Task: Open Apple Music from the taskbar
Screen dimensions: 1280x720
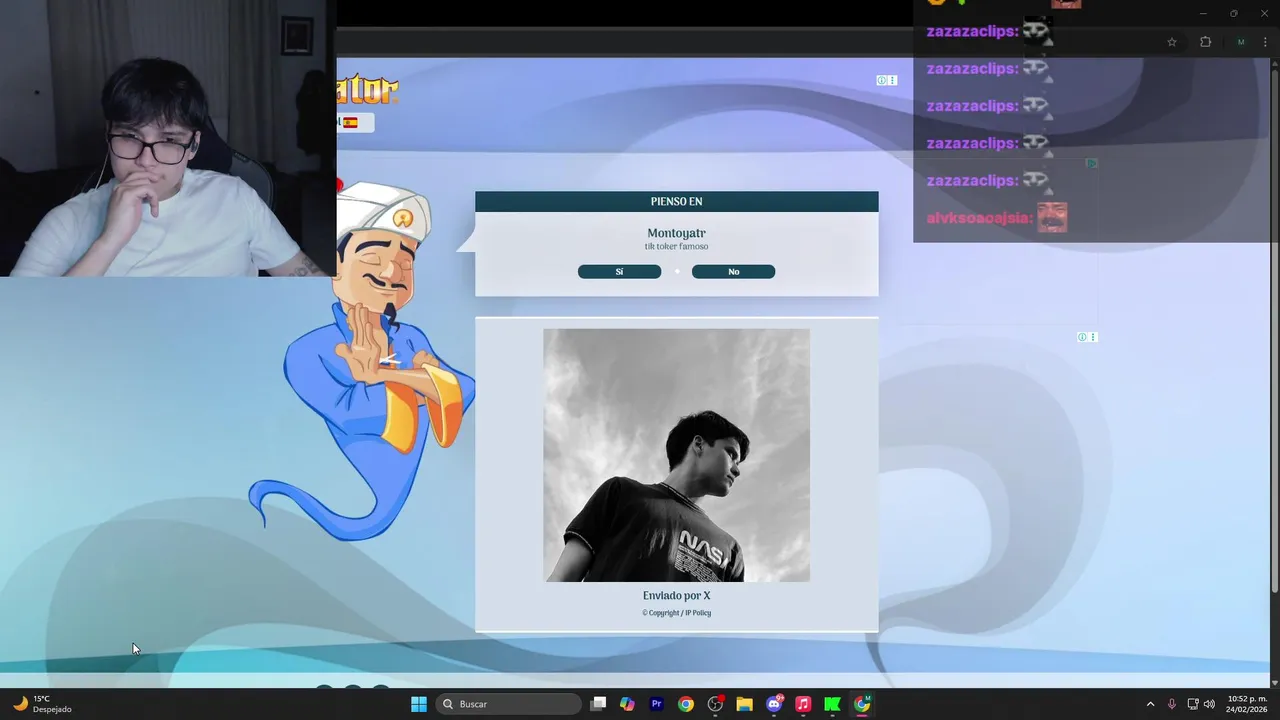Action: click(x=803, y=704)
